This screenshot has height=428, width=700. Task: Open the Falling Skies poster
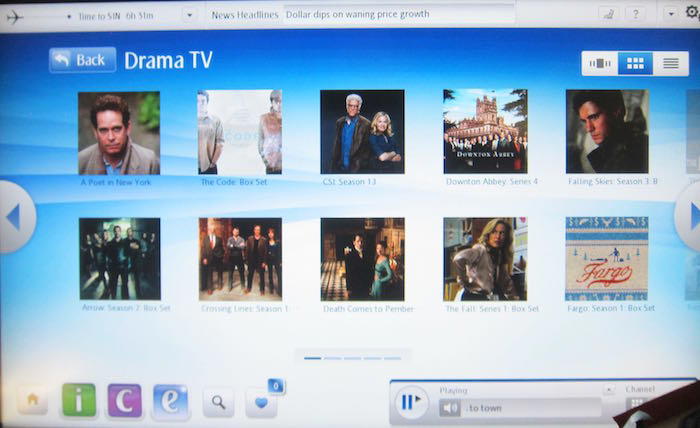[x=607, y=131]
